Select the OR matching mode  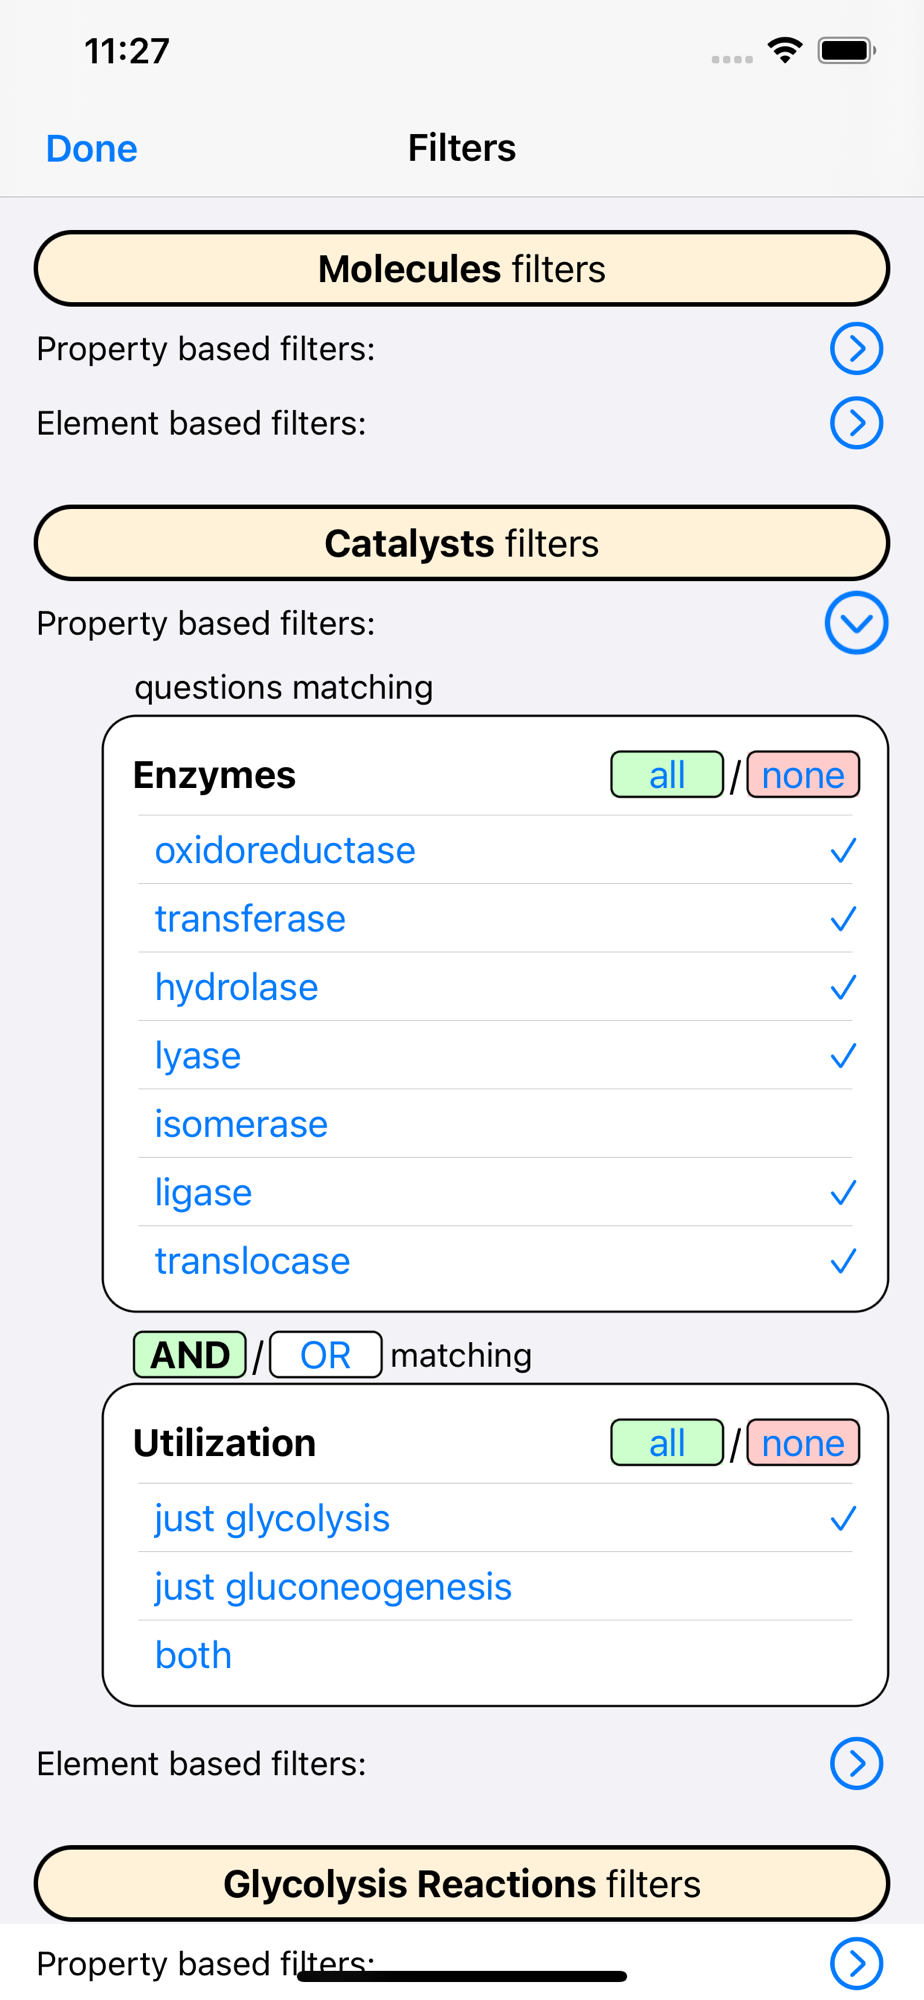(x=325, y=1355)
